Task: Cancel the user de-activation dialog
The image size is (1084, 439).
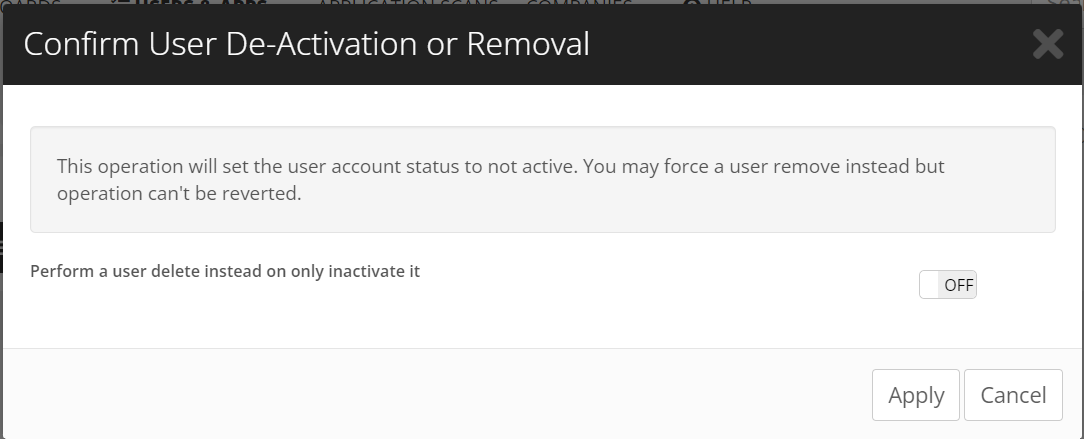Action: (x=1013, y=395)
